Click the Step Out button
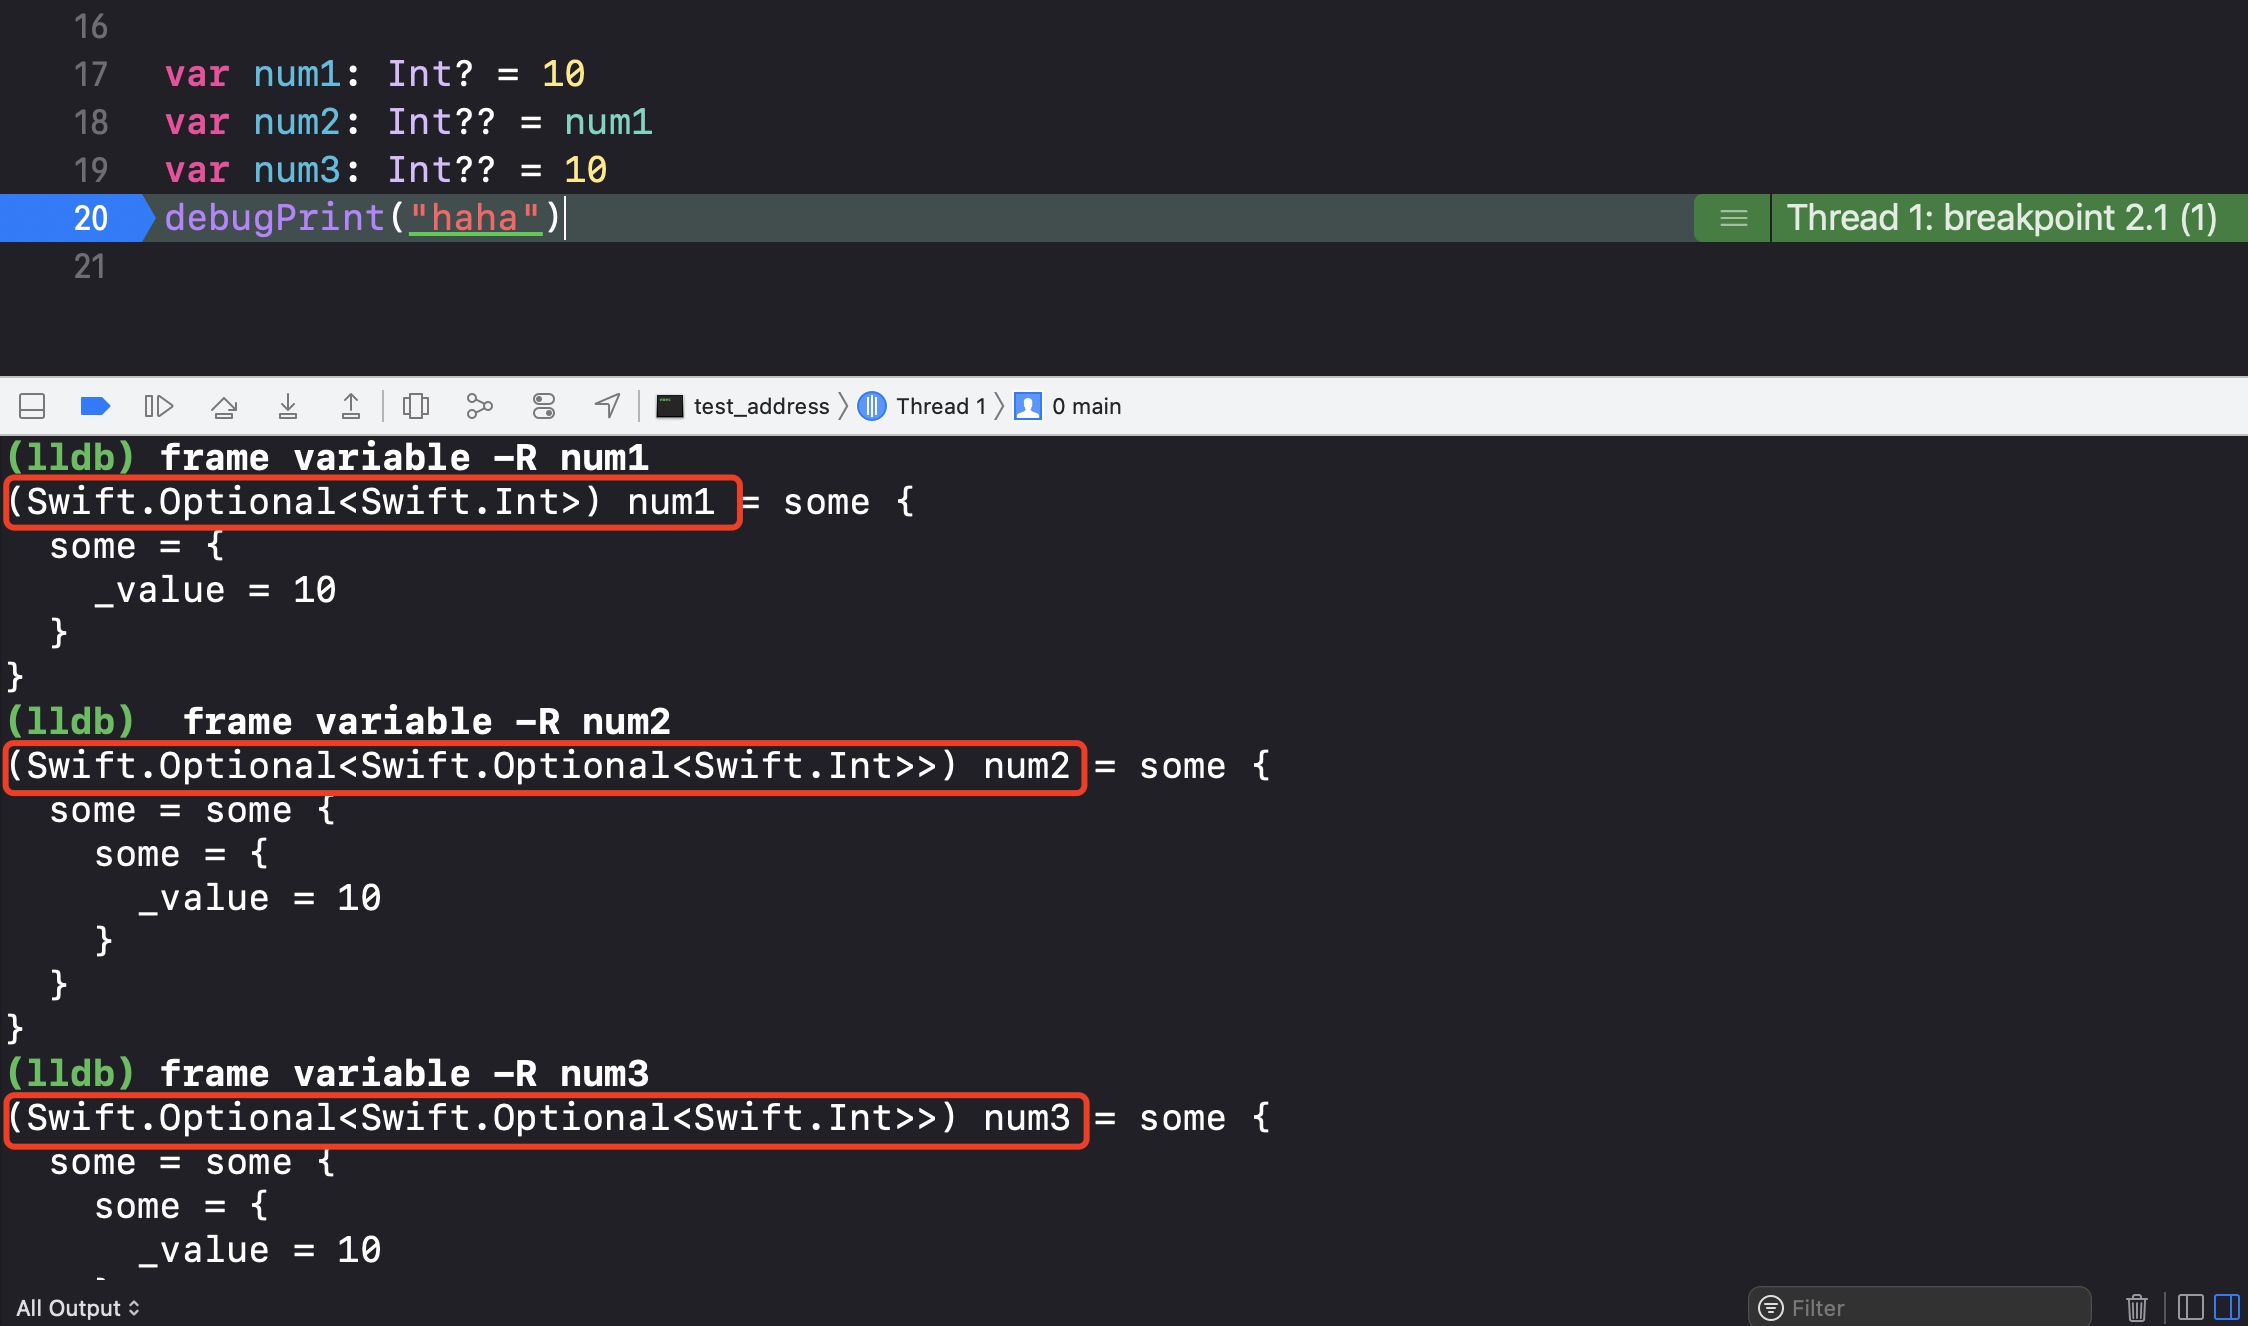2248x1326 pixels. tap(351, 406)
